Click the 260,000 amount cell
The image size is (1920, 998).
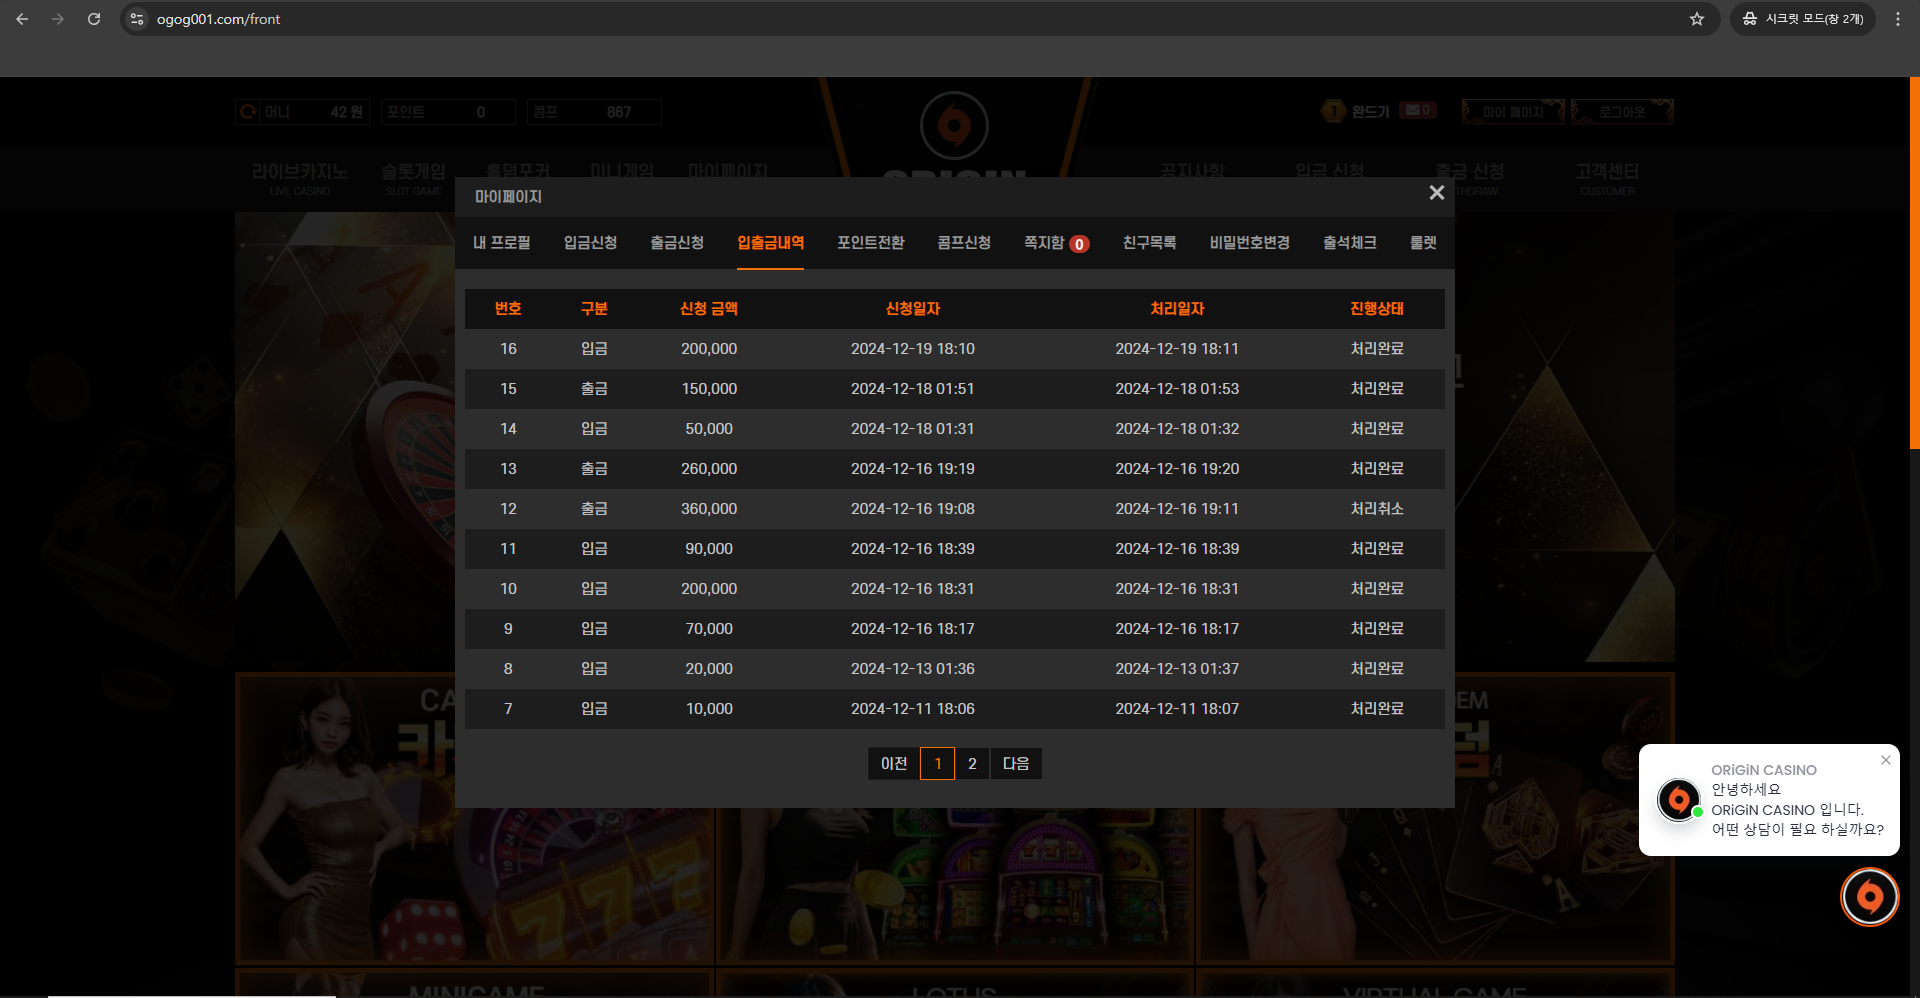709,469
